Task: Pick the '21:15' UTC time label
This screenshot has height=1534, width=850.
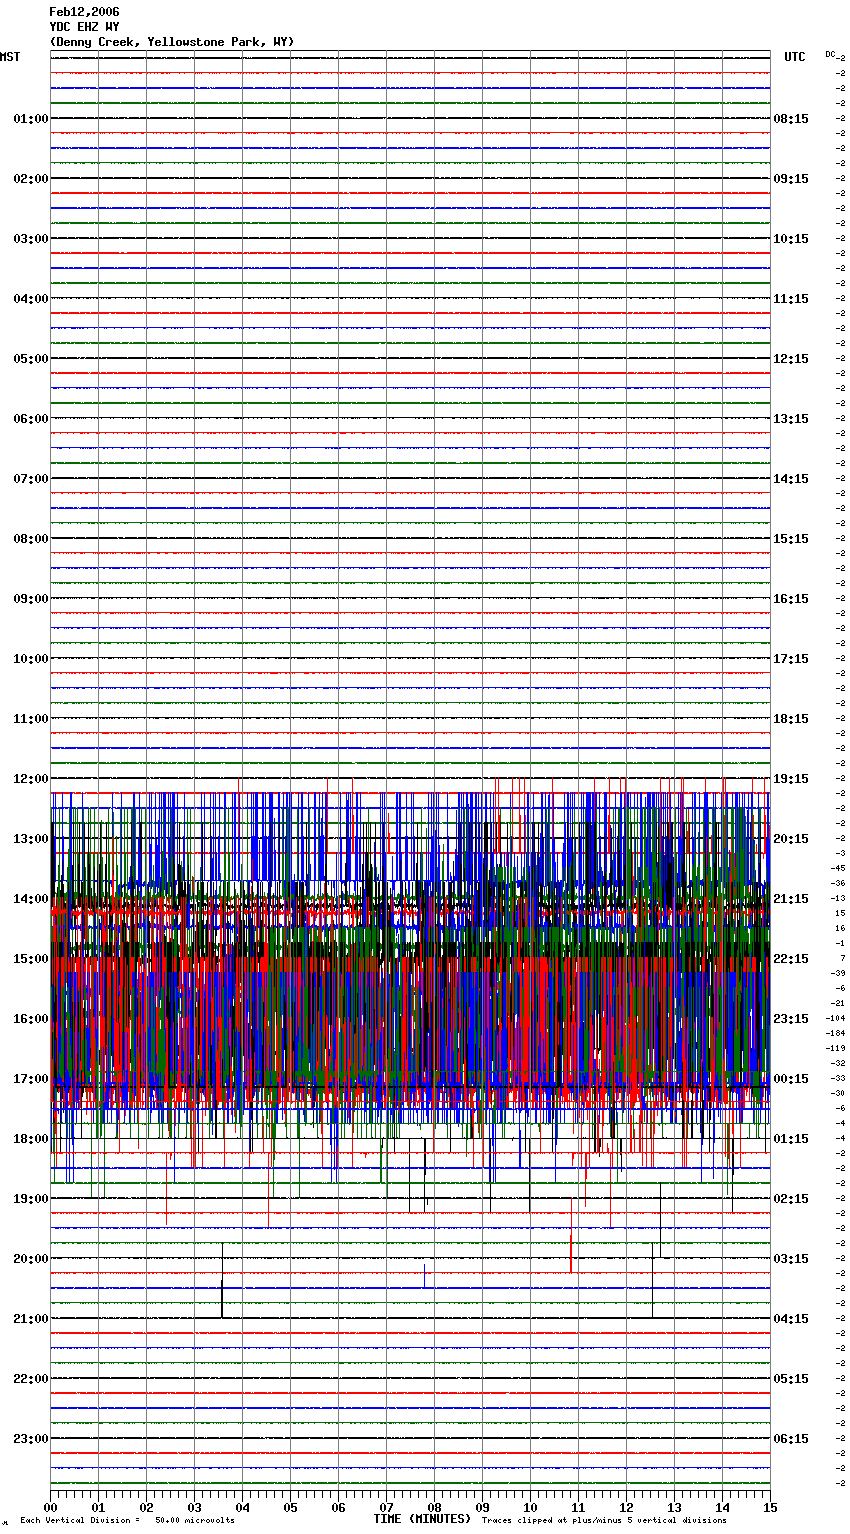Action: [791, 899]
